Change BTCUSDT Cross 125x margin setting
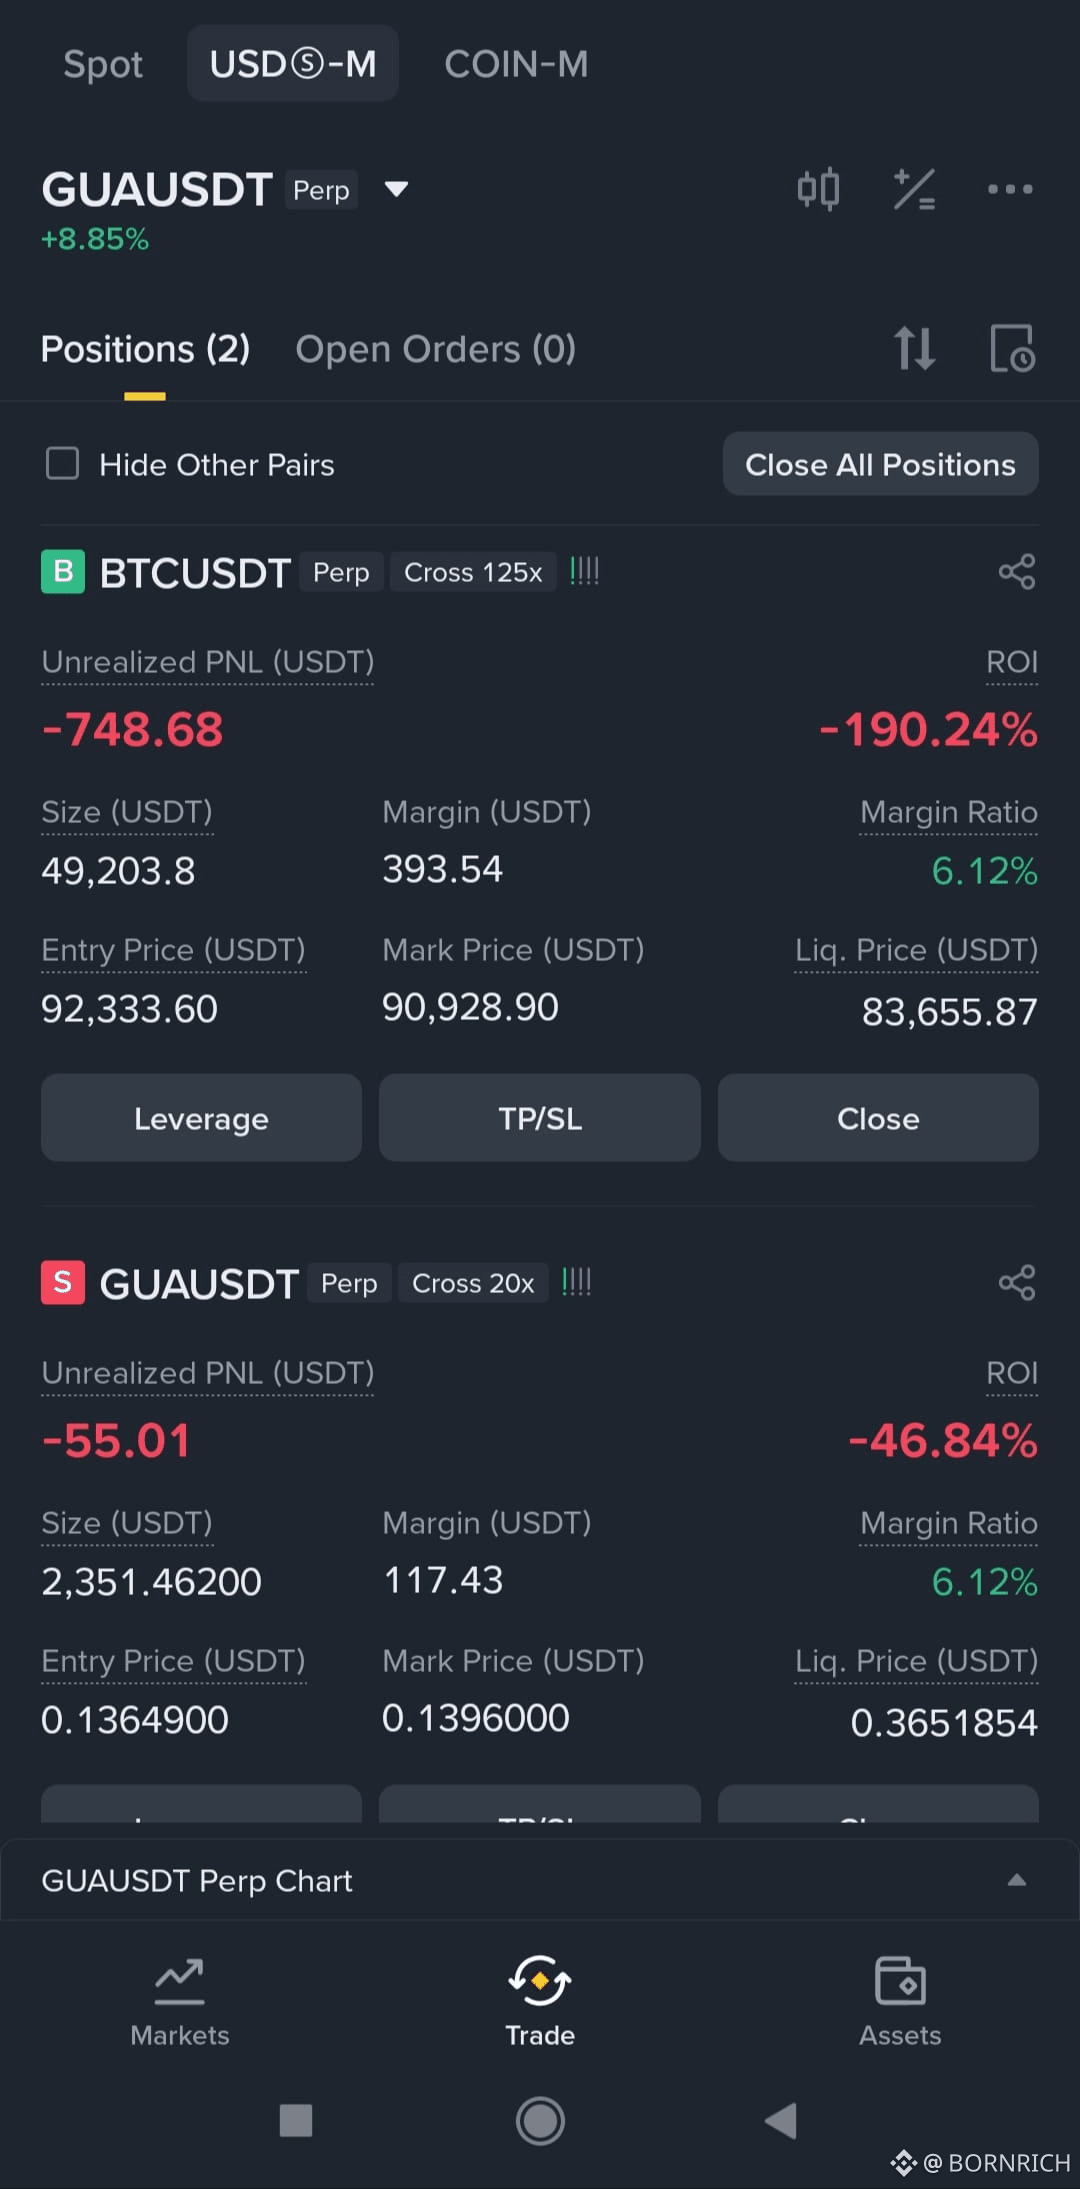1080x2189 pixels. tap(473, 572)
